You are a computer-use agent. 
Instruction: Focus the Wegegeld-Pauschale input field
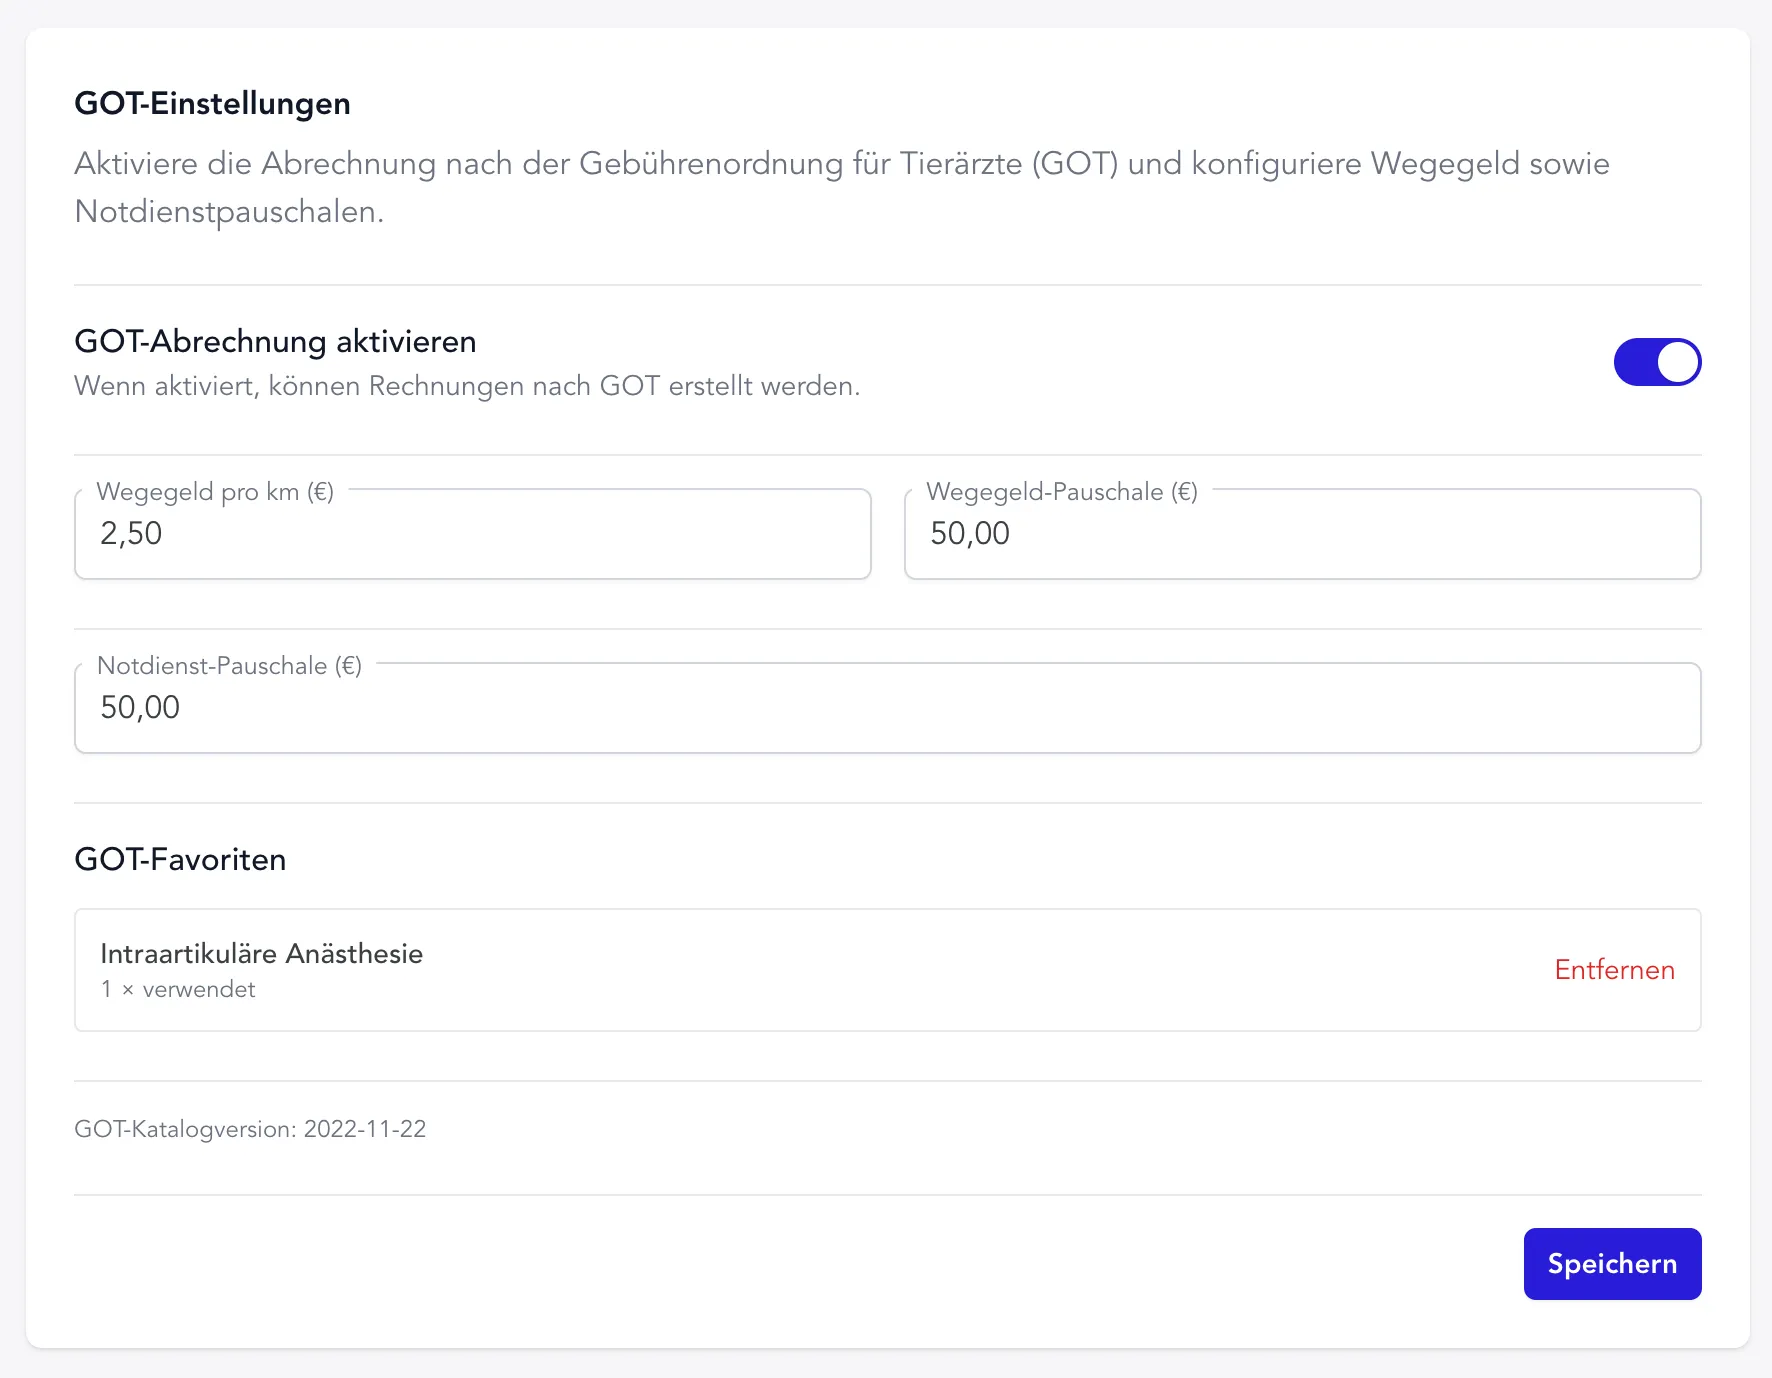tap(1302, 534)
